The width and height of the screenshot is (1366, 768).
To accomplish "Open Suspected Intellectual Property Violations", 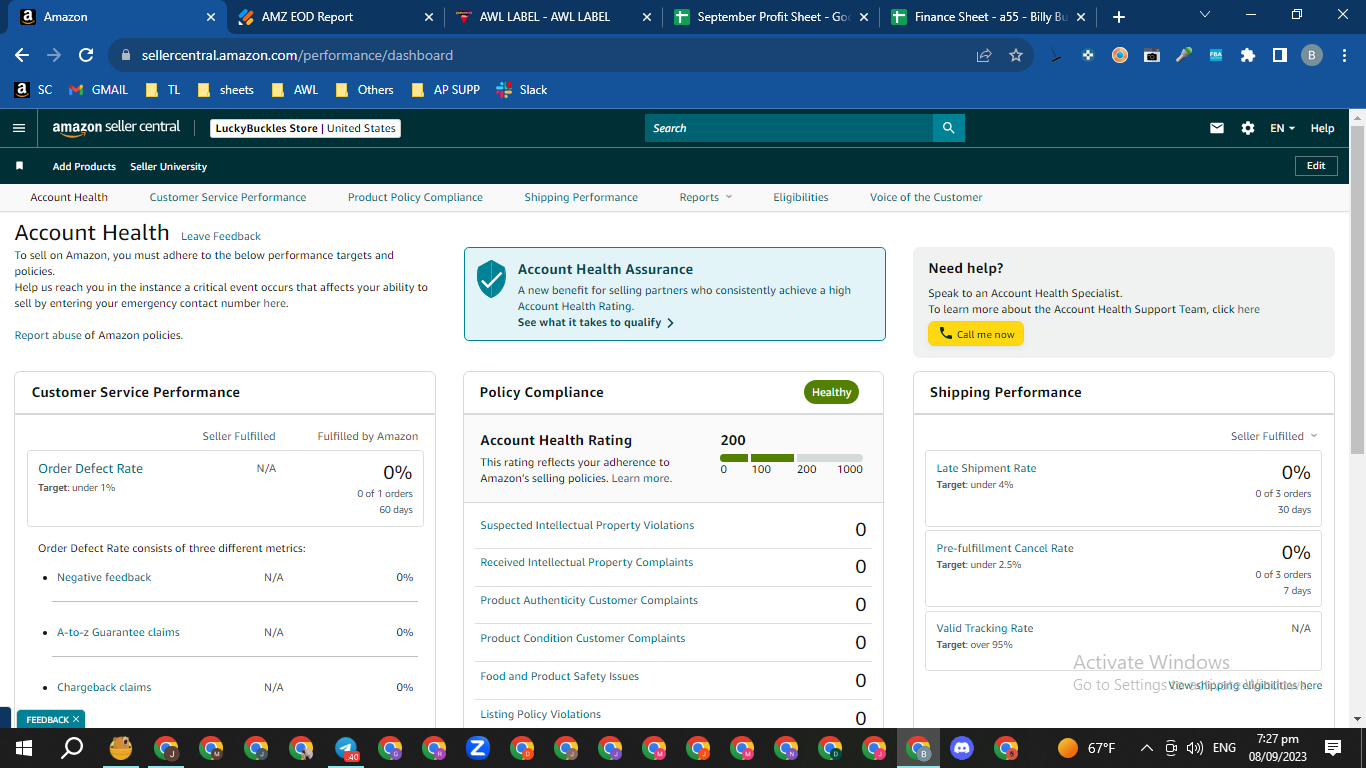I will (x=587, y=525).
